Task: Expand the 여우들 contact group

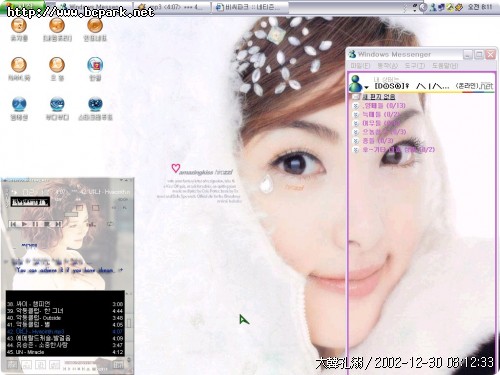Action: [x=356, y=123]
